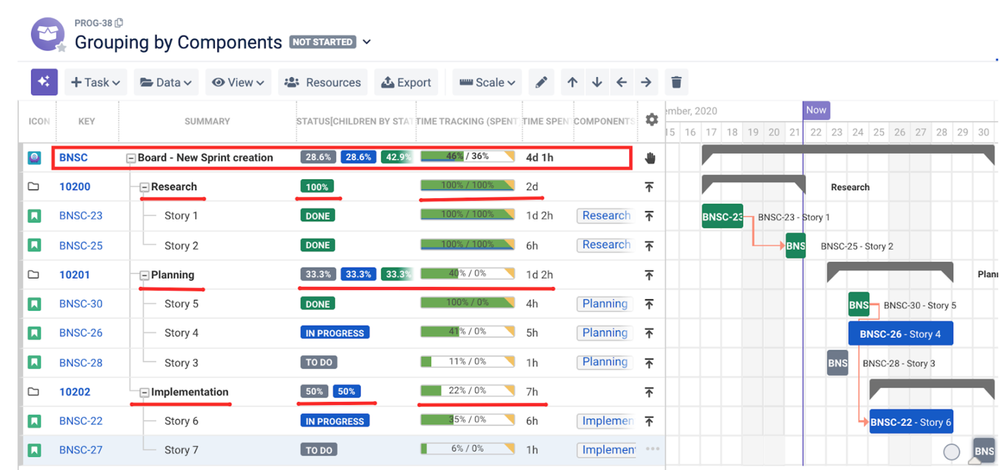The height and width of the screenshot is (470, 999).
Task: Click the pencil edit icon
Action: (x=541, y=82)
